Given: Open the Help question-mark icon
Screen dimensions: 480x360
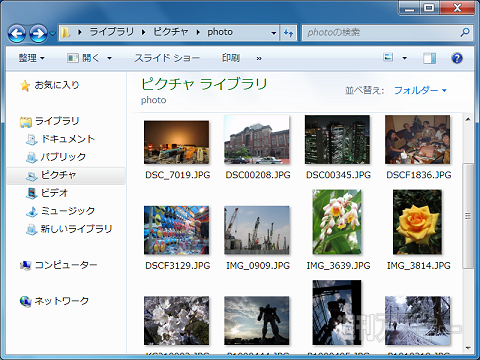Looking at the screenshot, I should pos(457,58).
